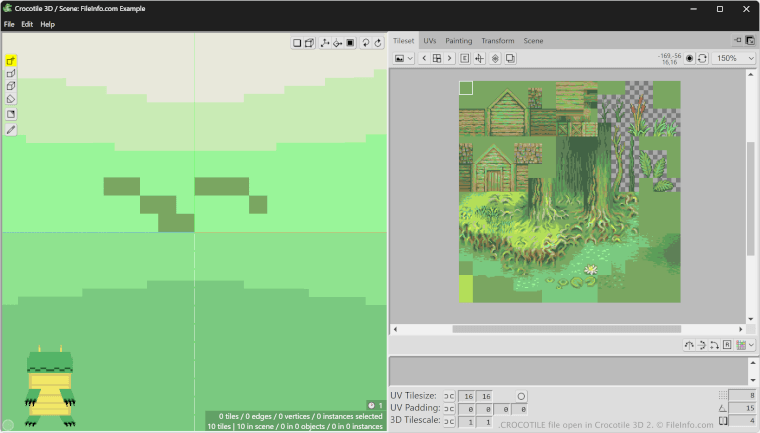760x433 pixels.
Task: Open the tileset image dropdown
Action: 403,59
